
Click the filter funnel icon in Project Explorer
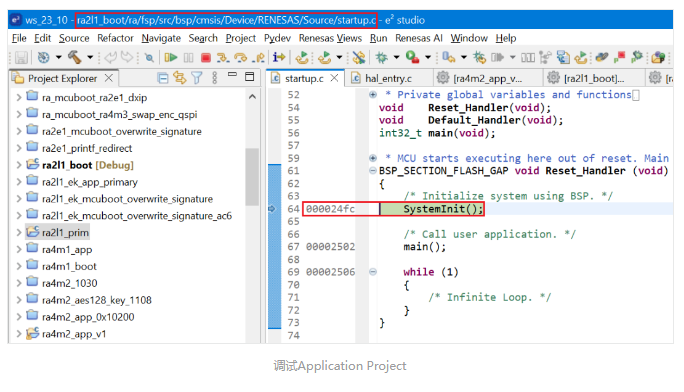pyautogui.click(x=197, y=78)
